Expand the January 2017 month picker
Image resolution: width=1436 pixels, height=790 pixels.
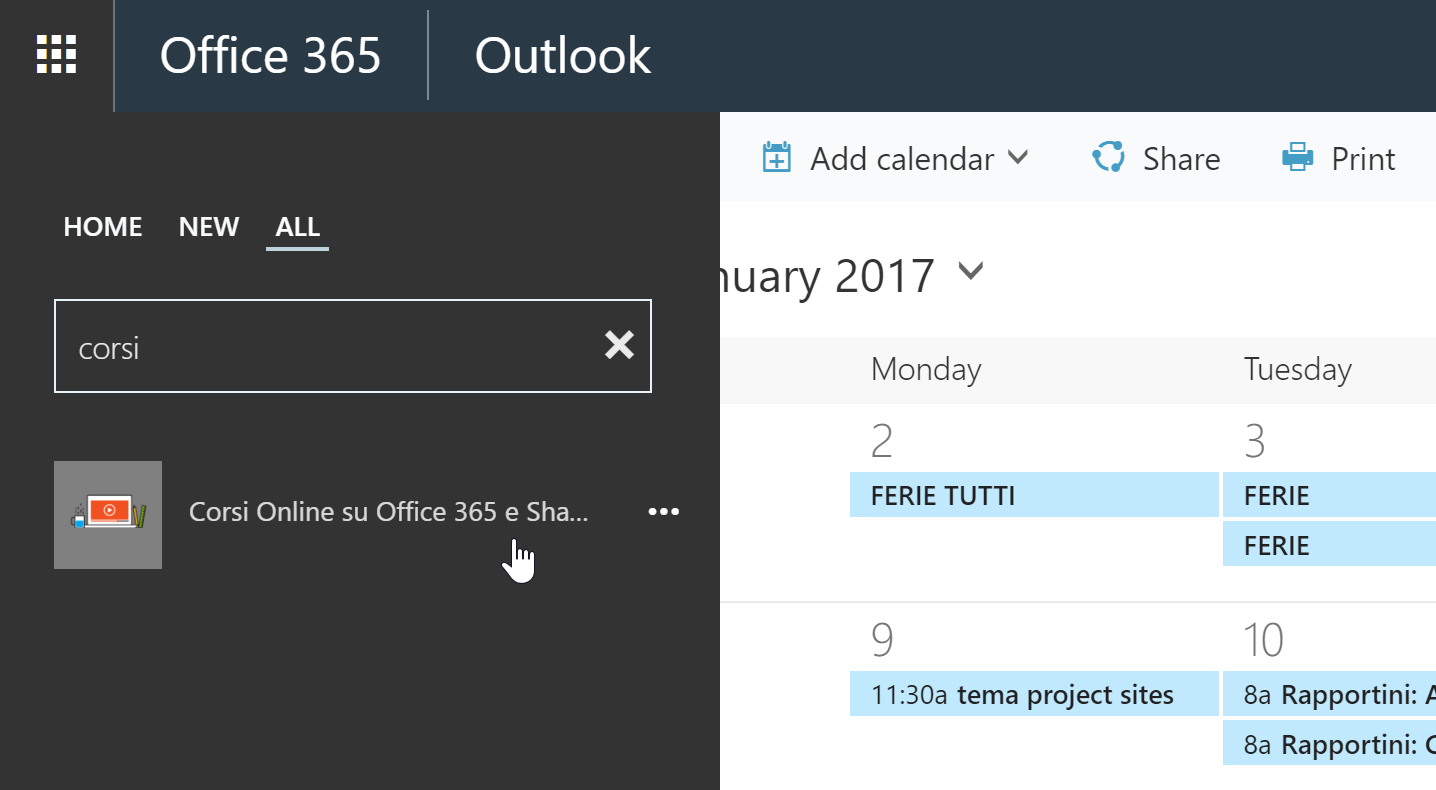pyautogui.click(x=971, y=271)
